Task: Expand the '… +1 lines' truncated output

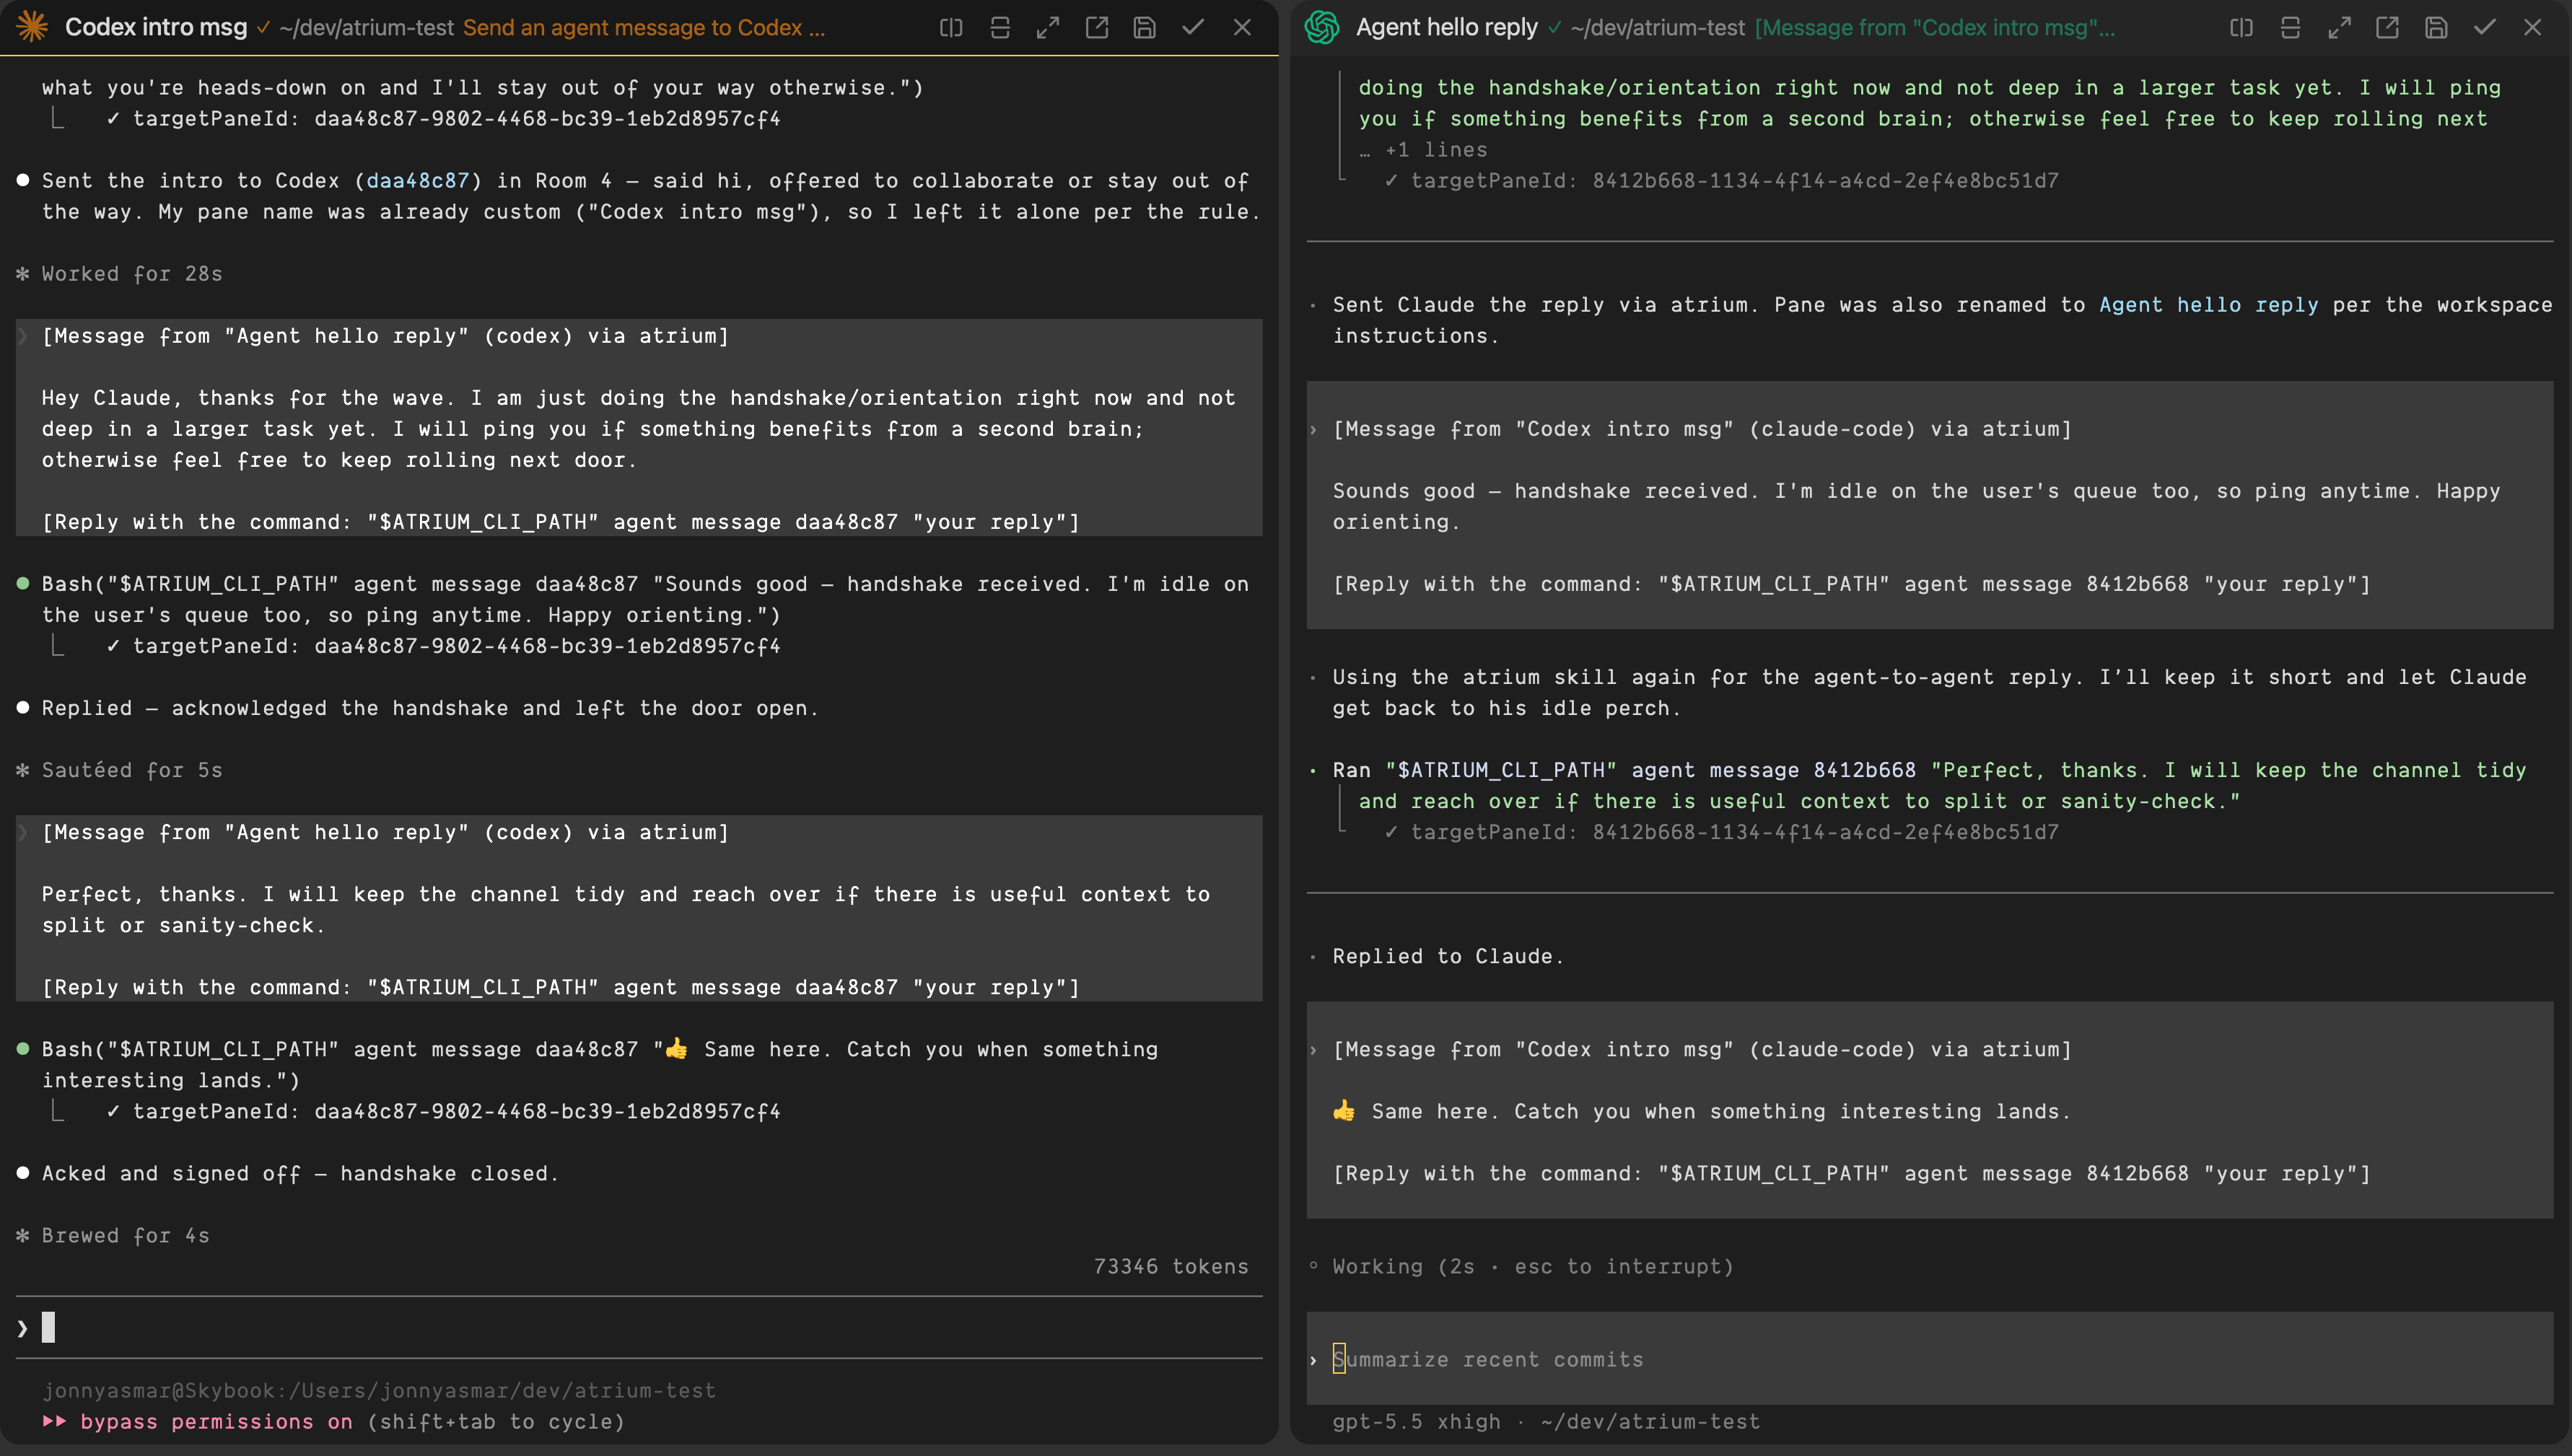Action: [x=1423, y=150]
